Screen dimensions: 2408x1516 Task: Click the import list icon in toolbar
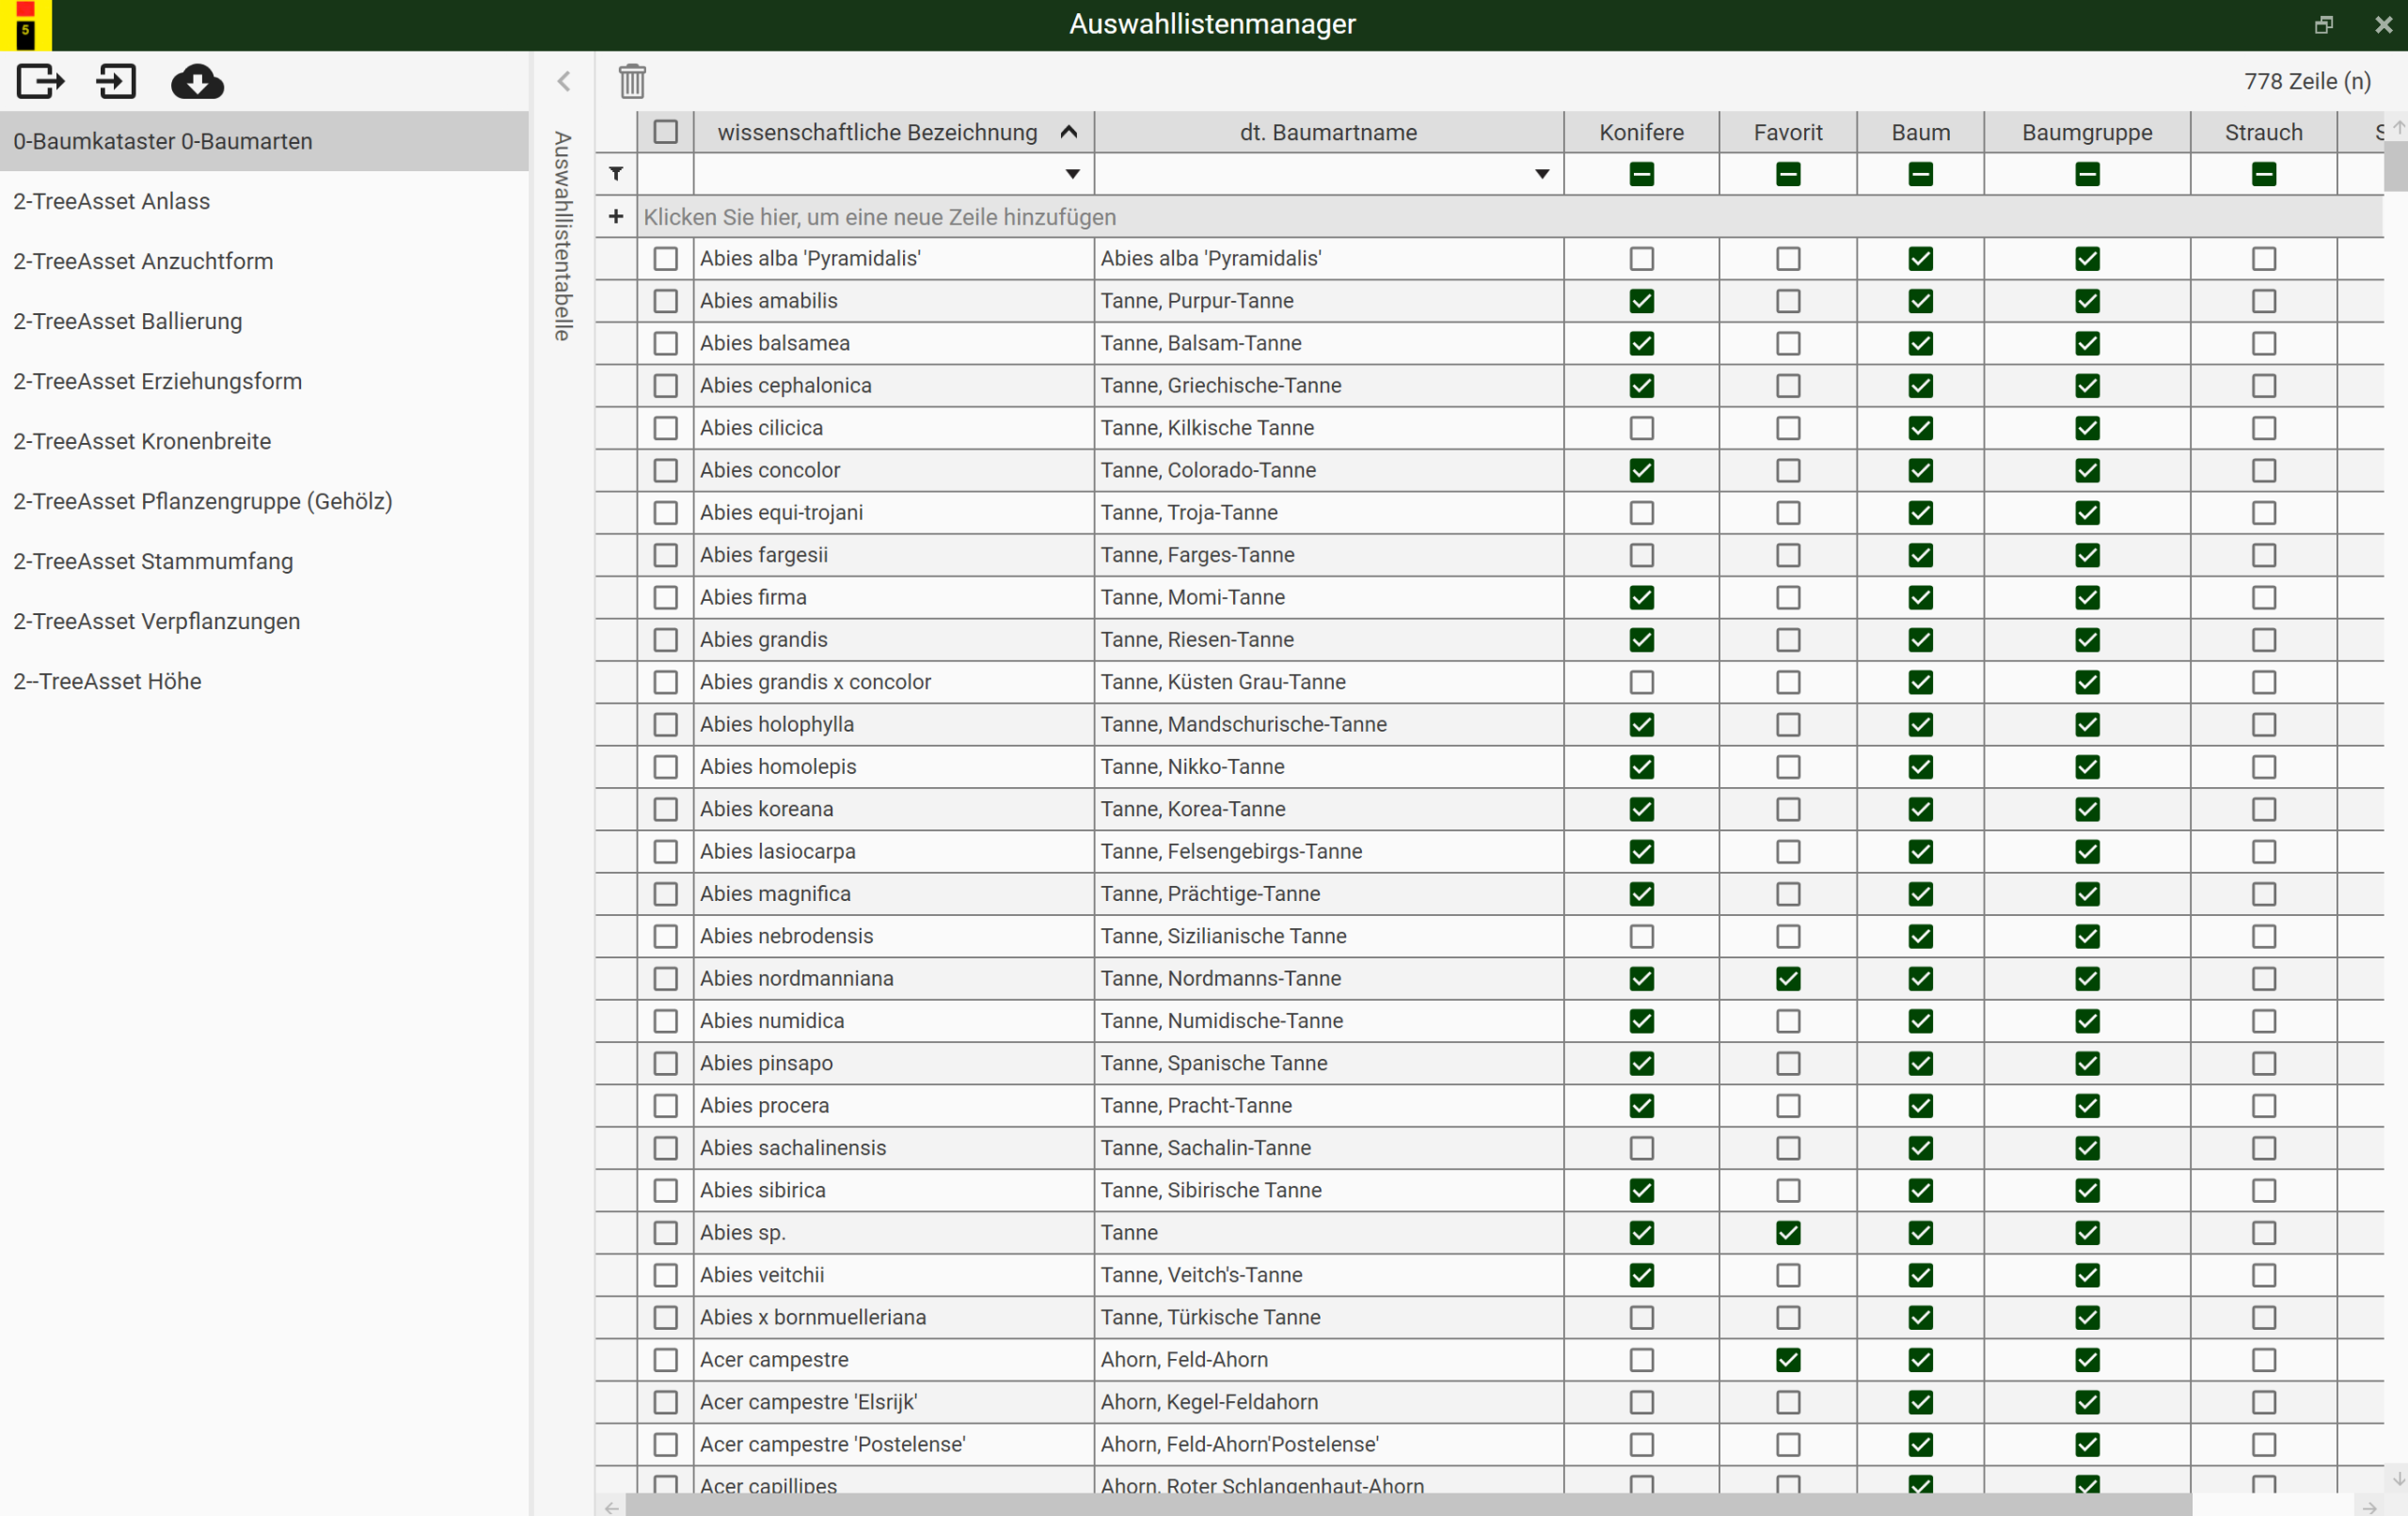(116, 81)
